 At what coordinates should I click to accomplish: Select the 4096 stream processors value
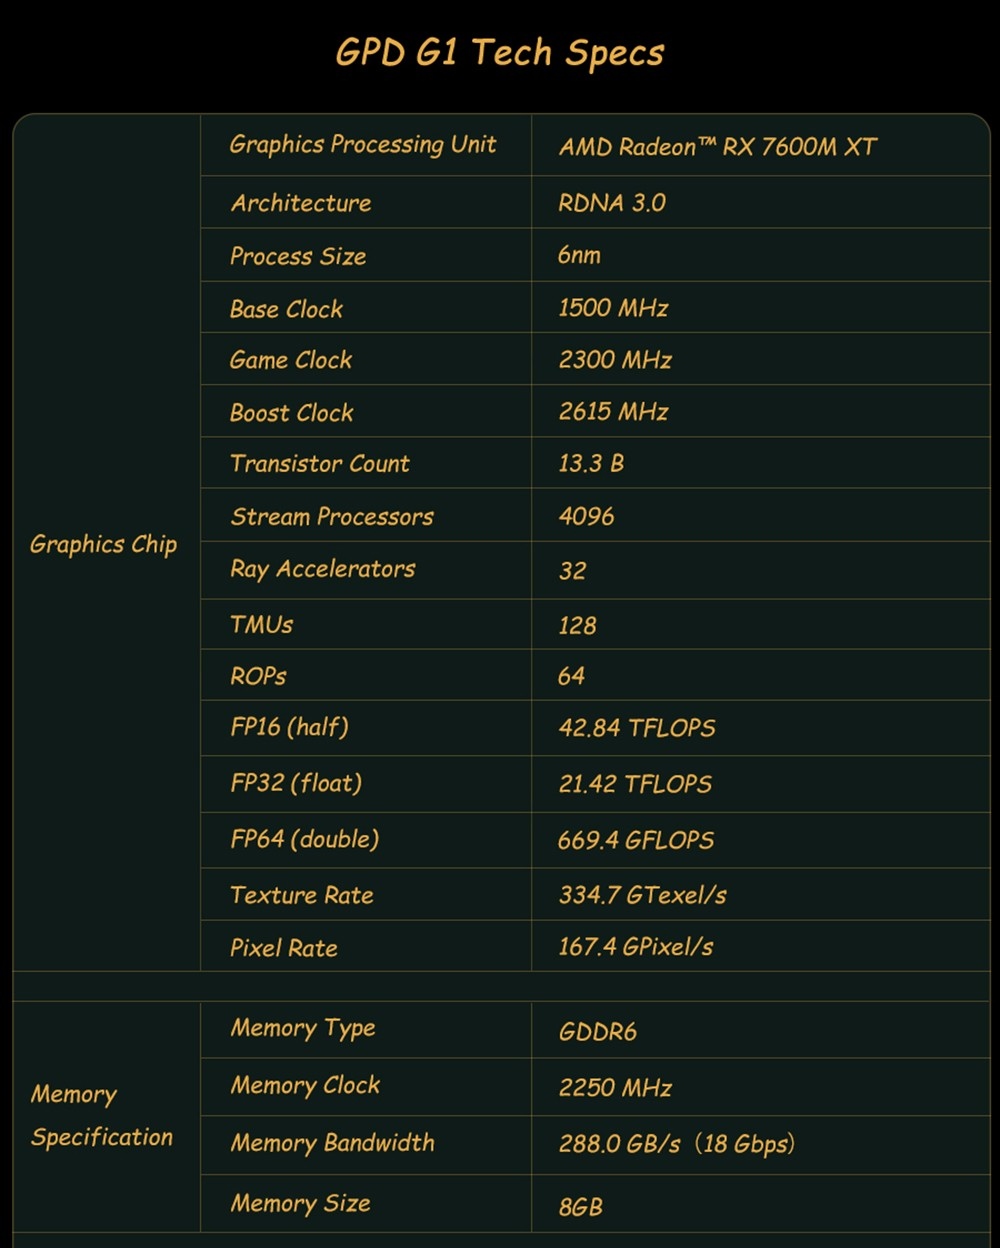586,517
